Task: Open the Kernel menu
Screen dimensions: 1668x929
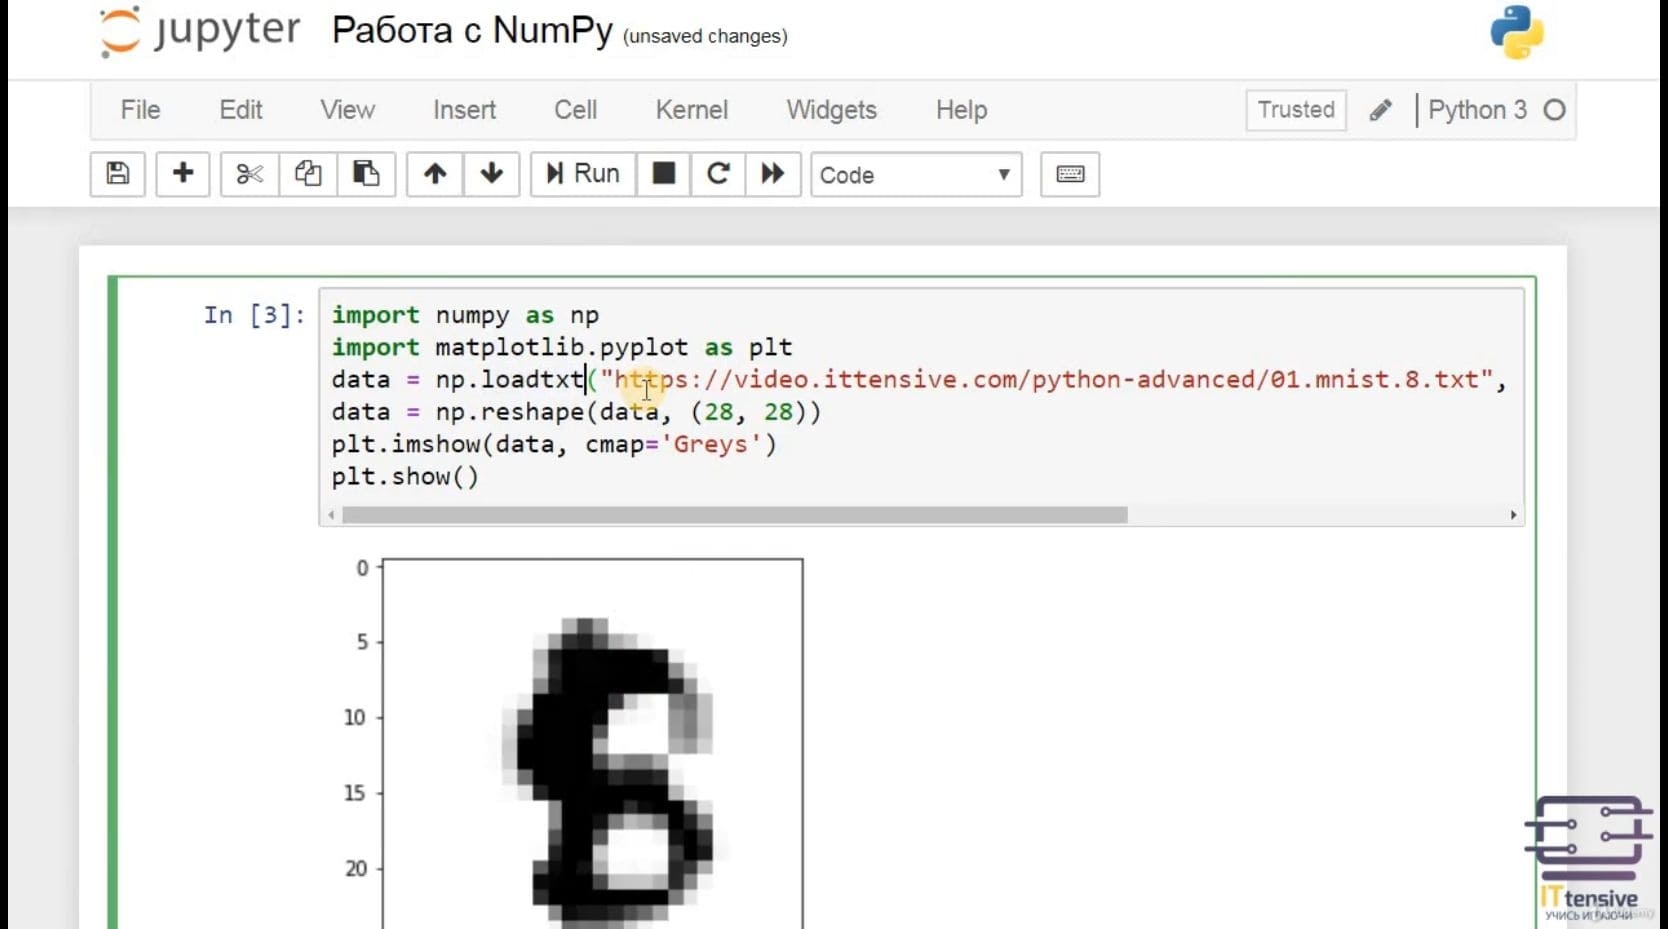Action: click(692, 110)
